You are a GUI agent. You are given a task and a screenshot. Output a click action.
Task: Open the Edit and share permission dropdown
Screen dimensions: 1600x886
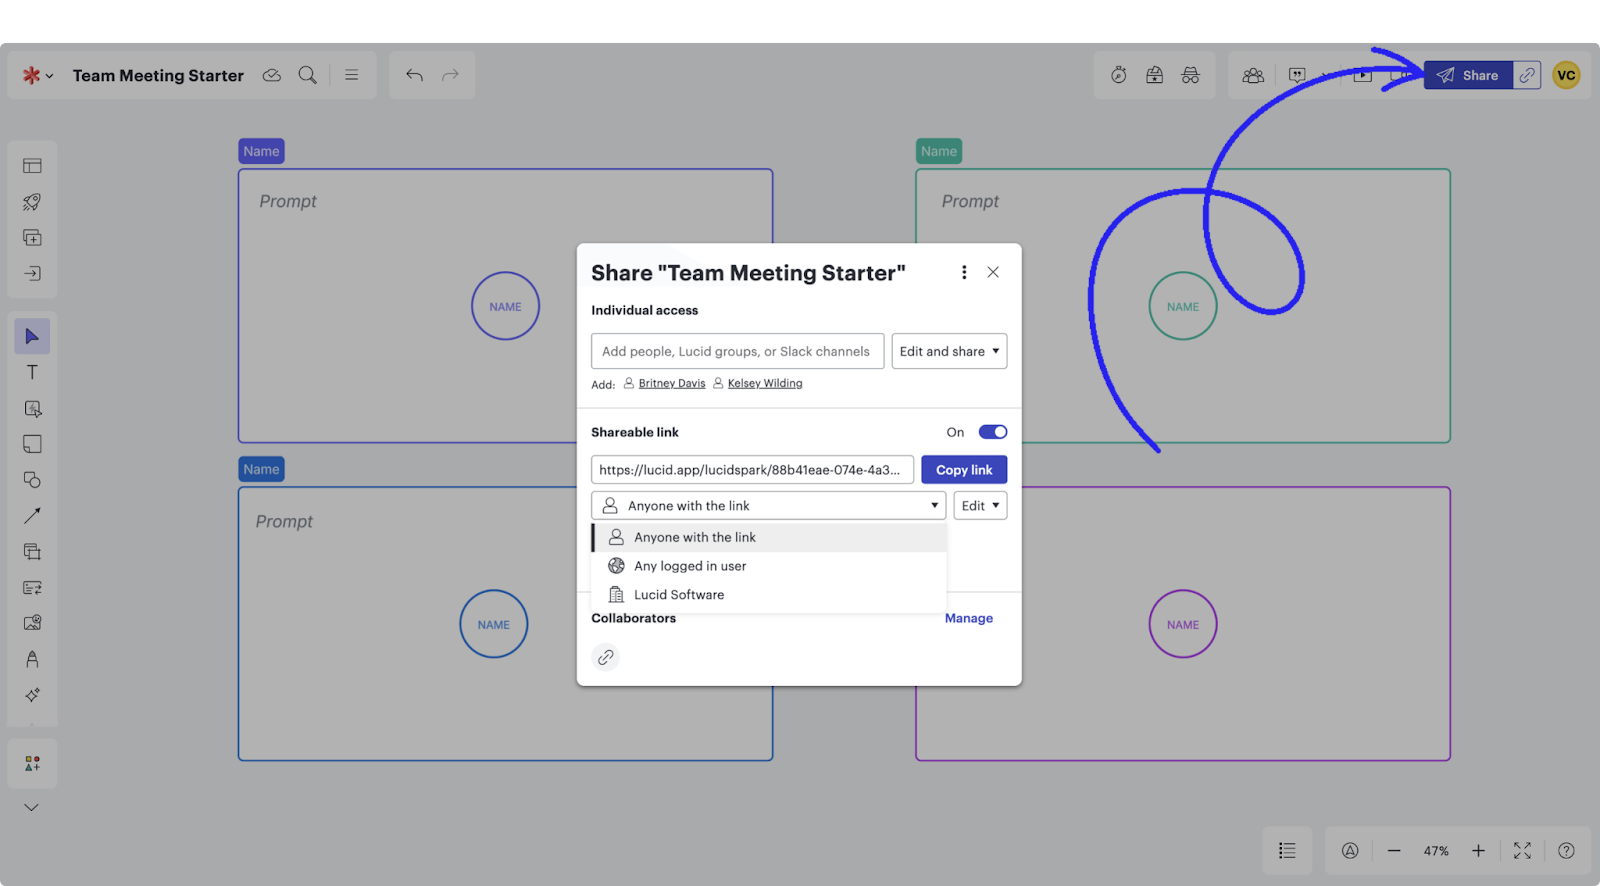949,351
